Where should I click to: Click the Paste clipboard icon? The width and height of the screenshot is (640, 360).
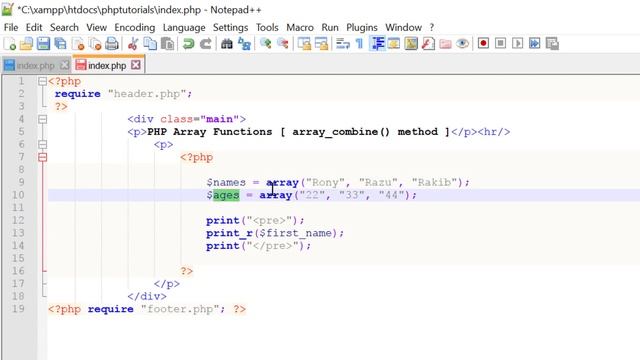coord(167,44)
